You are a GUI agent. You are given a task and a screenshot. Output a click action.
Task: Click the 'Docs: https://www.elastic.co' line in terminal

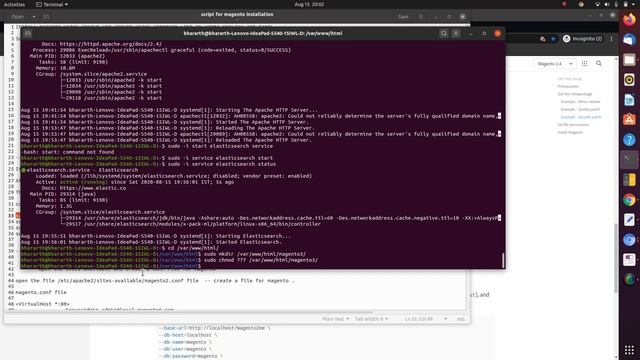[x=84, y=188]
